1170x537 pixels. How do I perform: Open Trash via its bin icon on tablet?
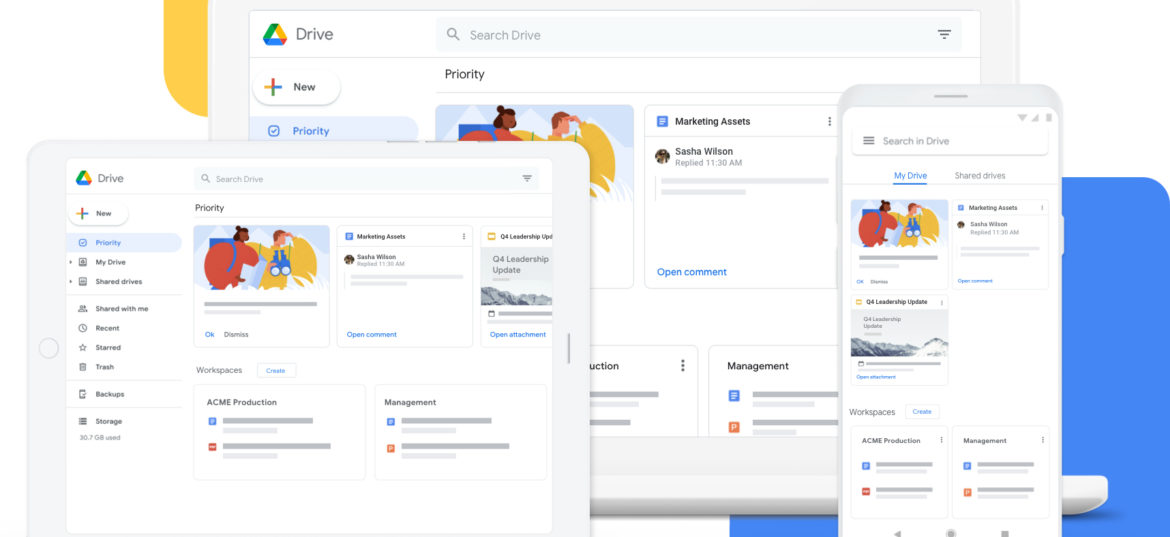[x=82, y=367]
